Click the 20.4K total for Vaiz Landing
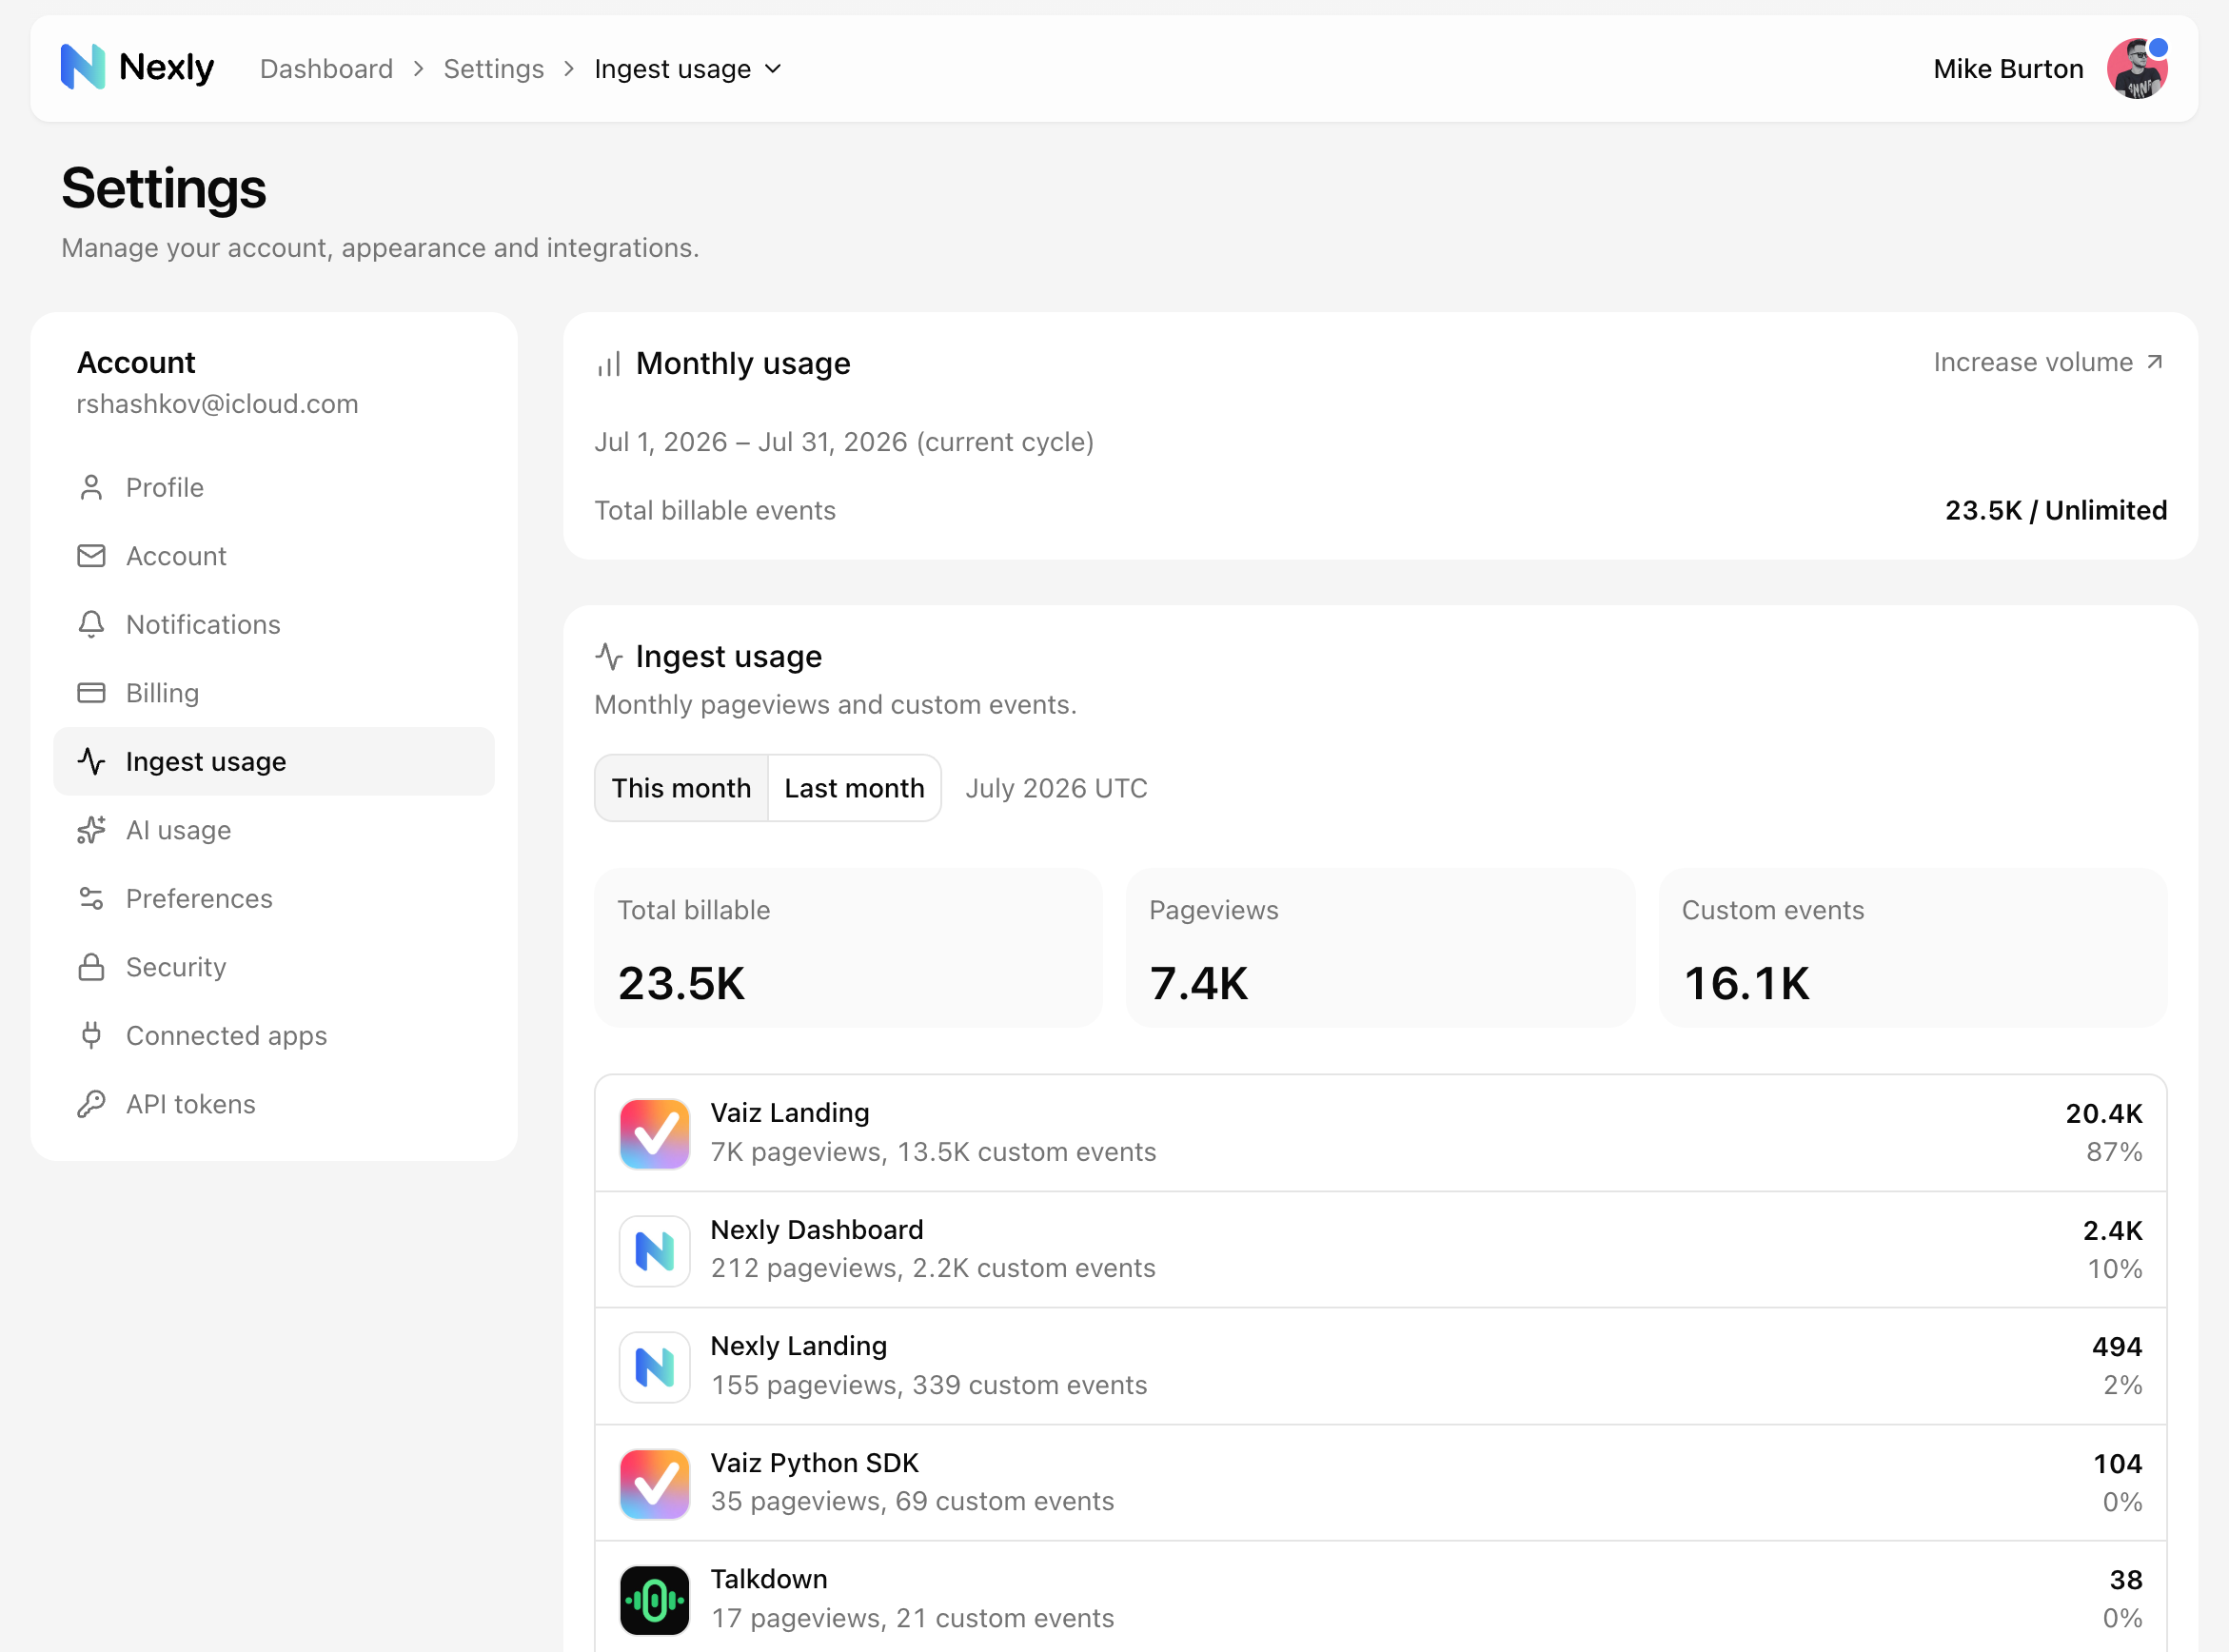The image size is (2229, 1652). tap(2104, 1113)
